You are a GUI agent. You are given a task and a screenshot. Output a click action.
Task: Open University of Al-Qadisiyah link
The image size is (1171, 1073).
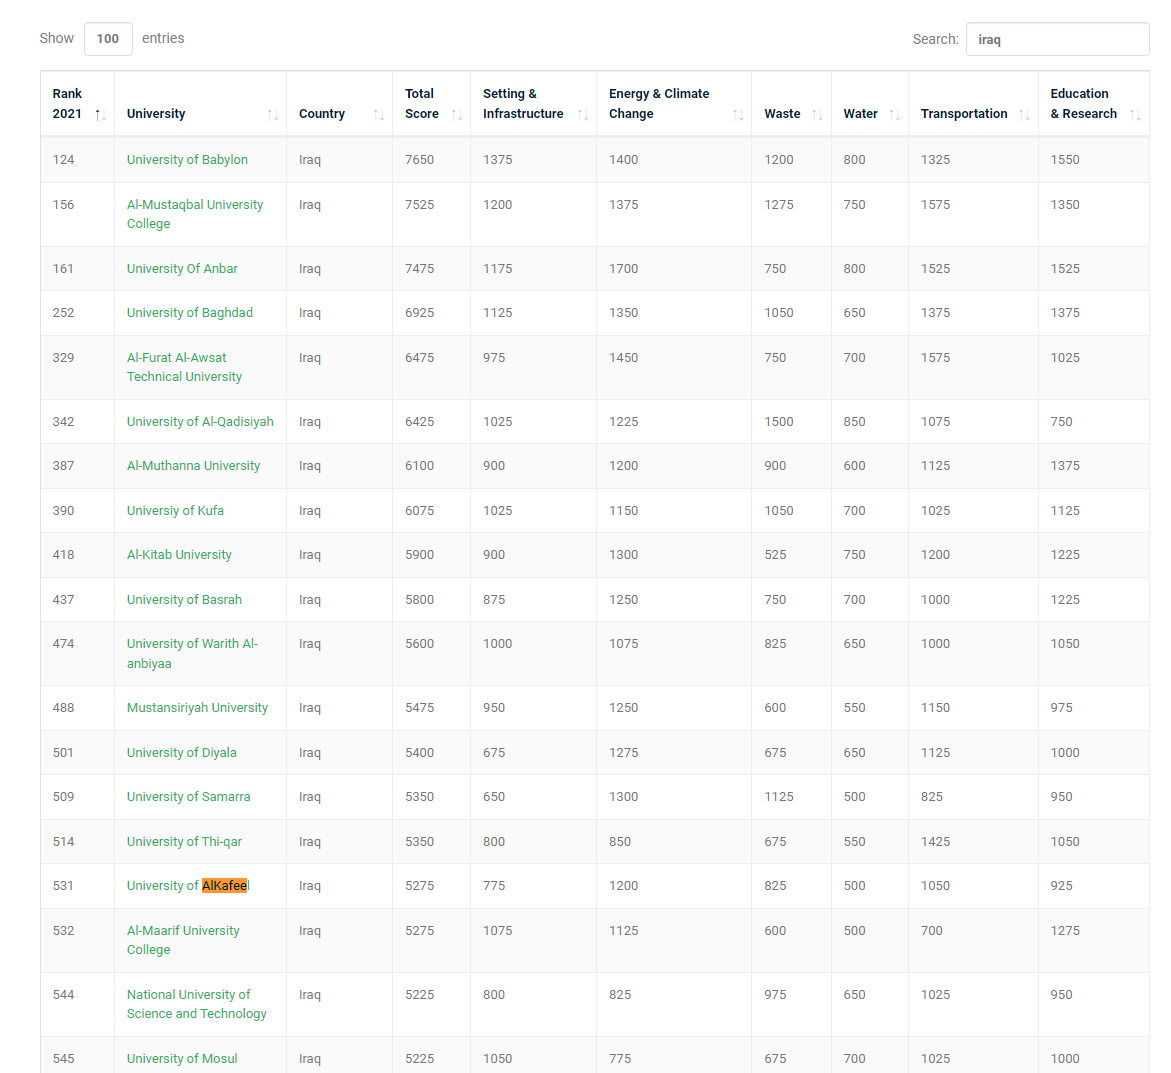200,422
